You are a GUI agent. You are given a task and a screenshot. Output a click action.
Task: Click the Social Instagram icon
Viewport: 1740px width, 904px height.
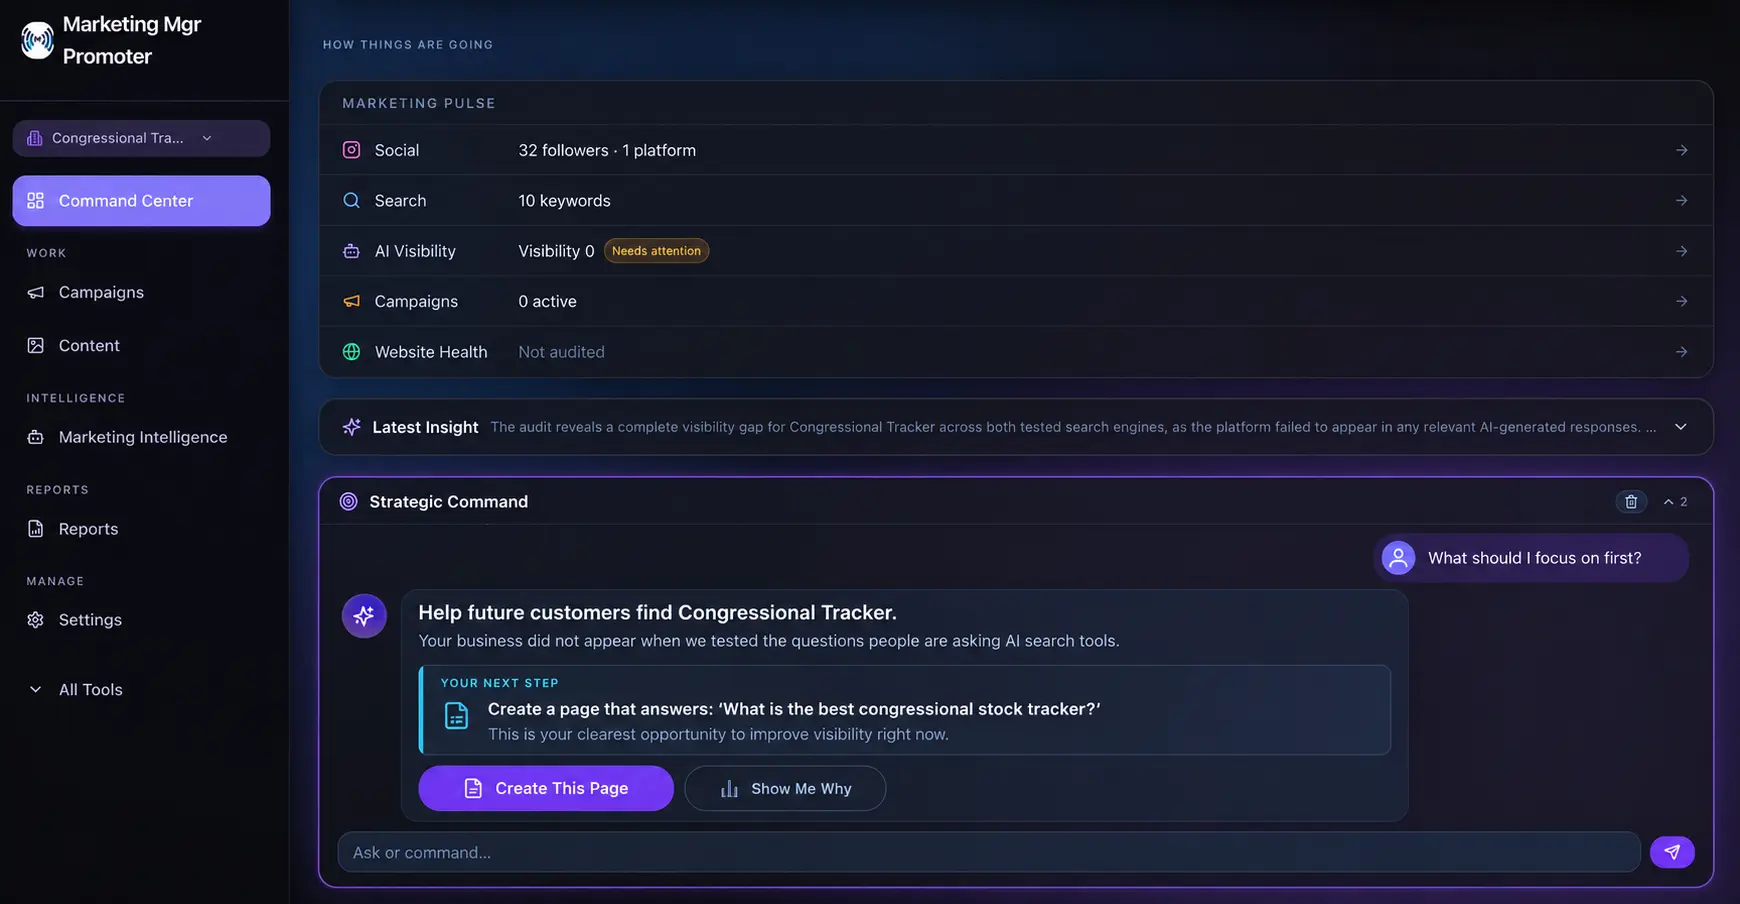click(x=351, y=150)
